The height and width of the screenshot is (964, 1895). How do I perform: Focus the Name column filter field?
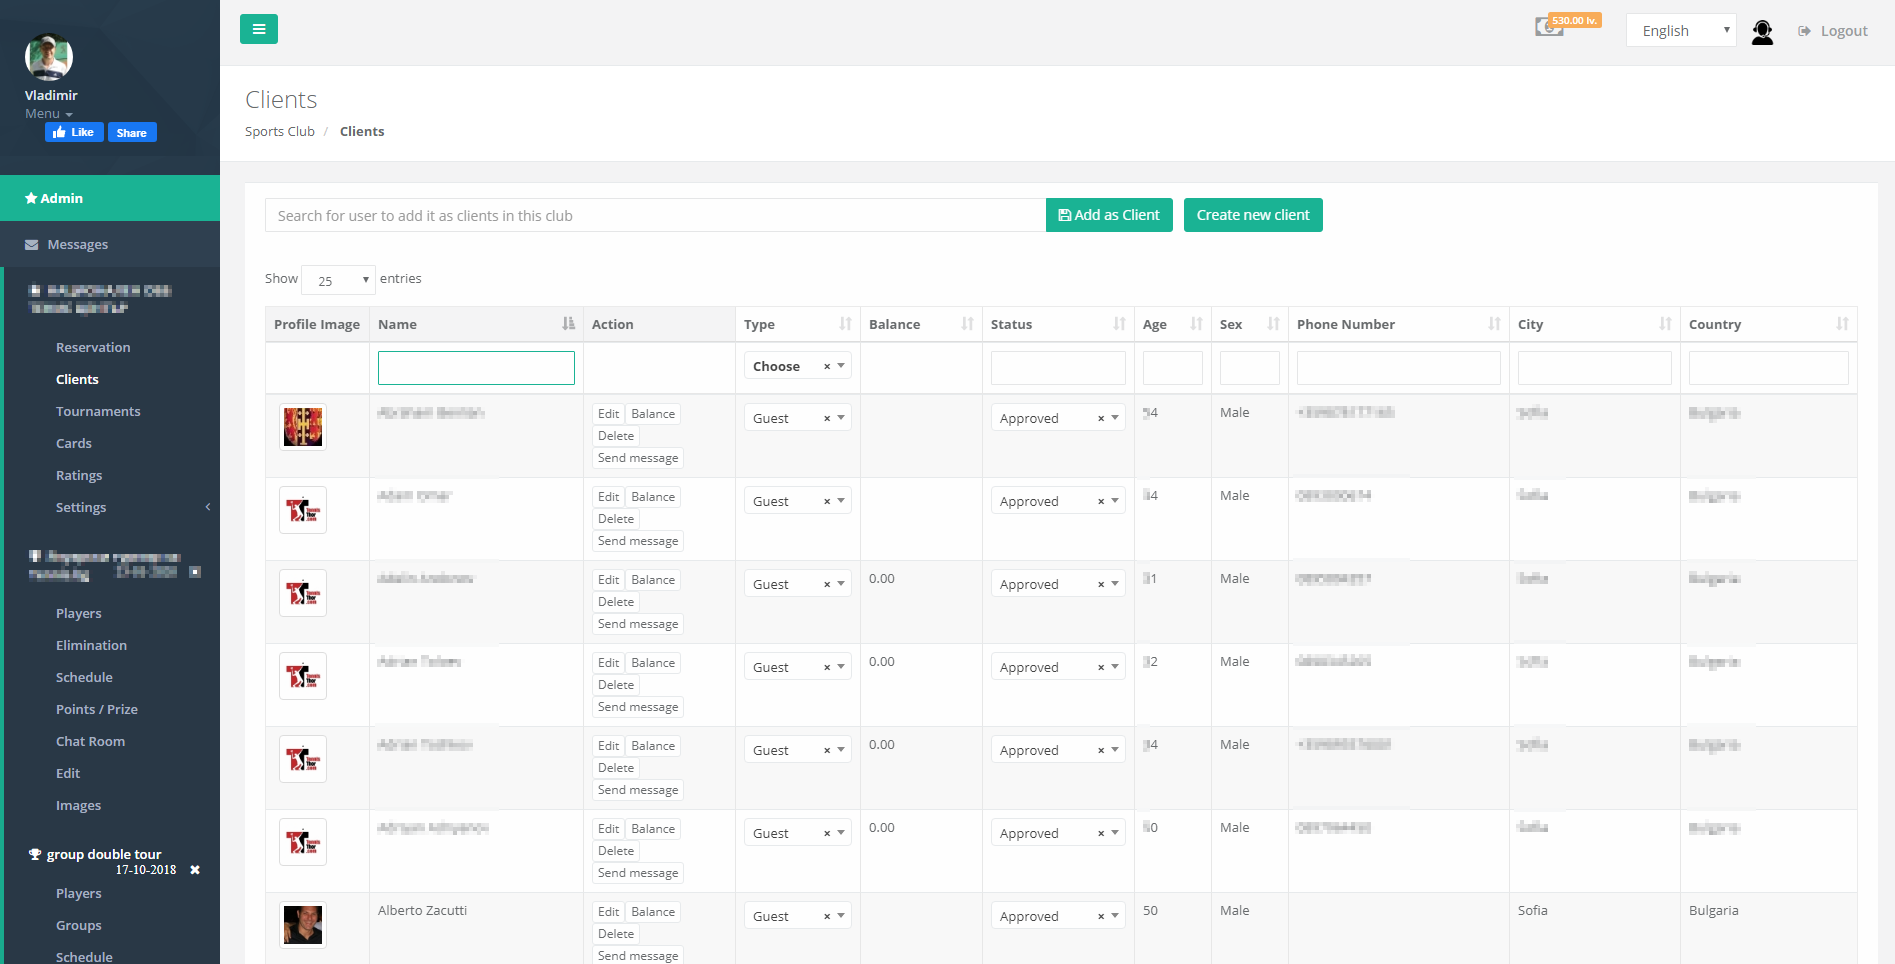476,368
